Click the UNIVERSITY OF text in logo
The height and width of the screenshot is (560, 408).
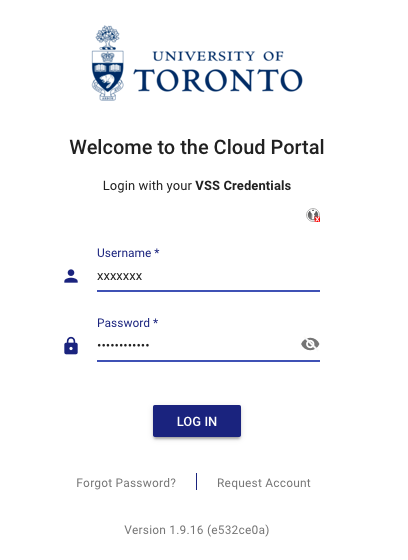pos(218,56)
